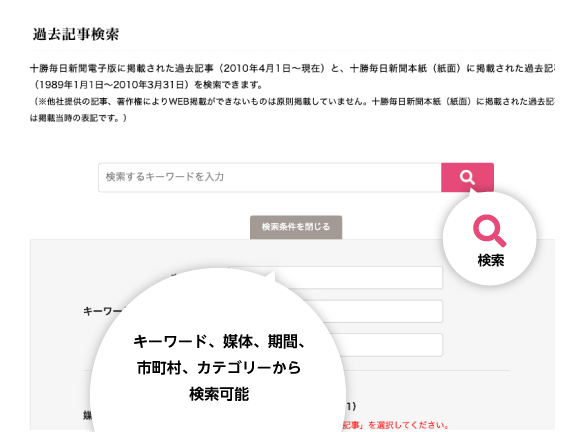
Task: Click the pink magnifier search button
Action: 467,177
